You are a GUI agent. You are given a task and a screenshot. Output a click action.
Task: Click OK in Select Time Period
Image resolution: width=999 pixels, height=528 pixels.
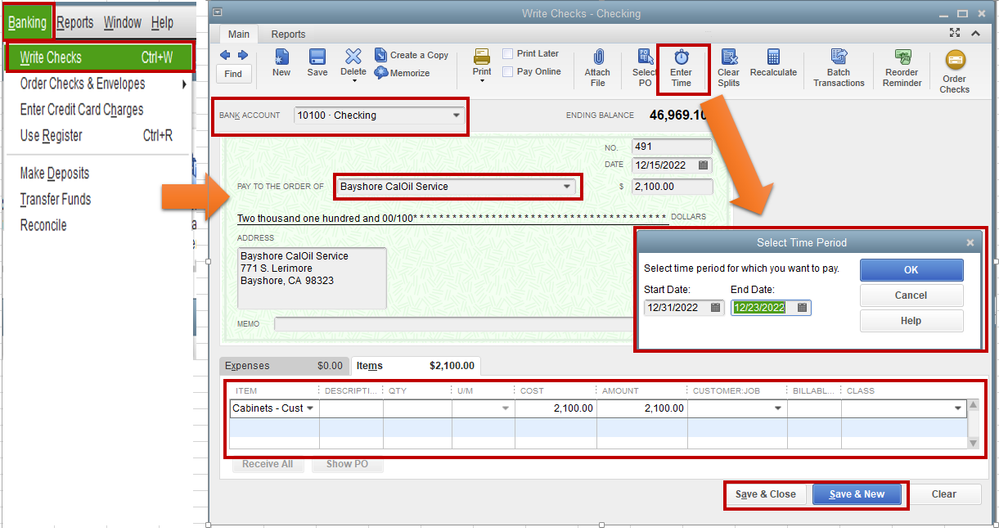(911, 270)
